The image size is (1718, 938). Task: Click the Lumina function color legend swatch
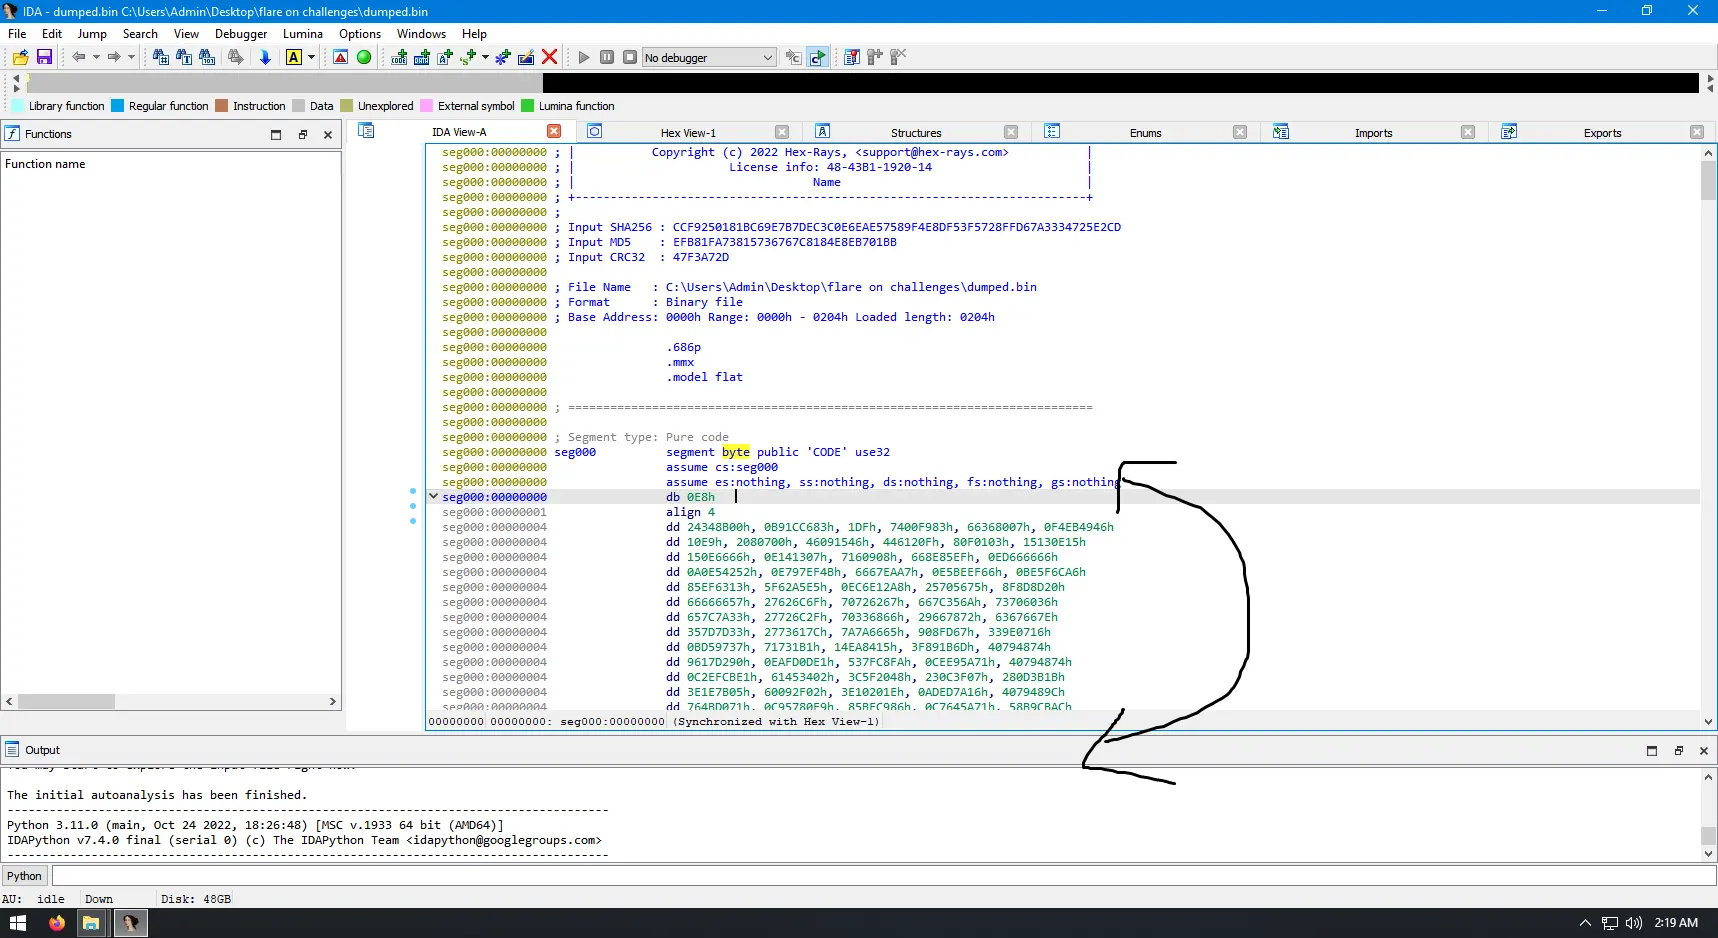[527, 106]
